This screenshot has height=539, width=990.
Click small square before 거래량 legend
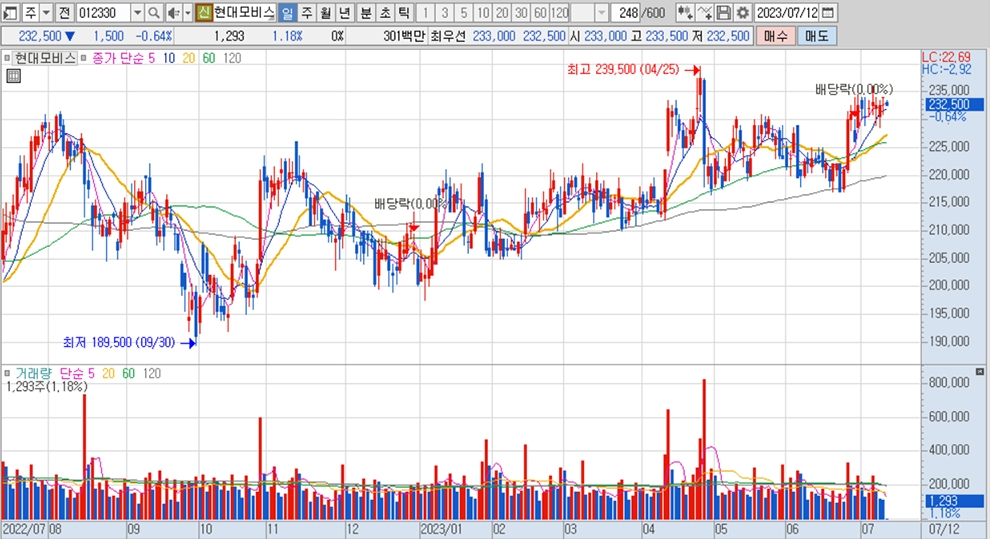[7, 373]
